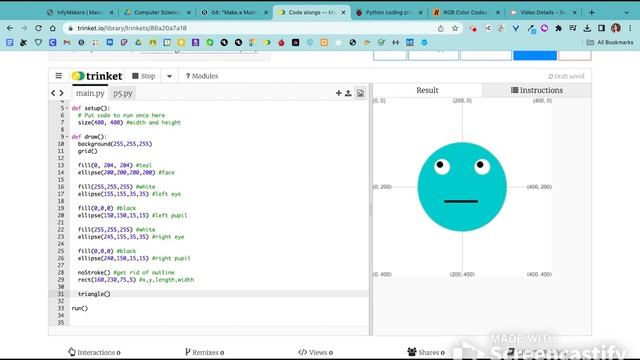Go to the previous file tab arrow

point(53,93)
